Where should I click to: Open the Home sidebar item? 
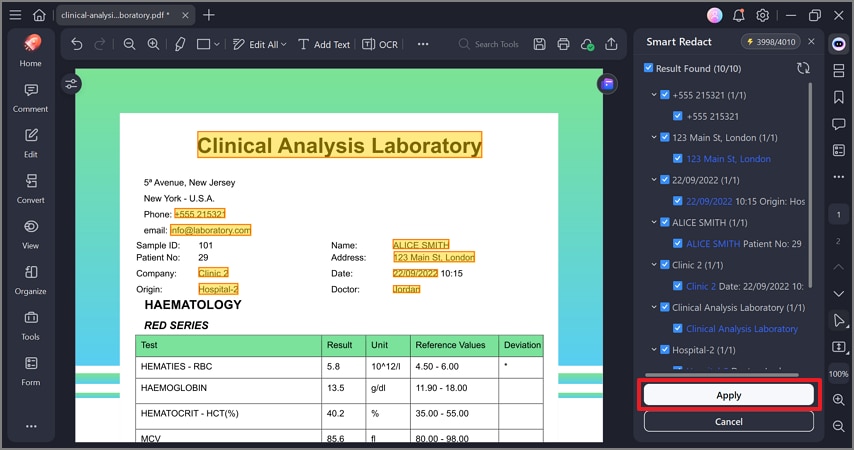[30, 50]
